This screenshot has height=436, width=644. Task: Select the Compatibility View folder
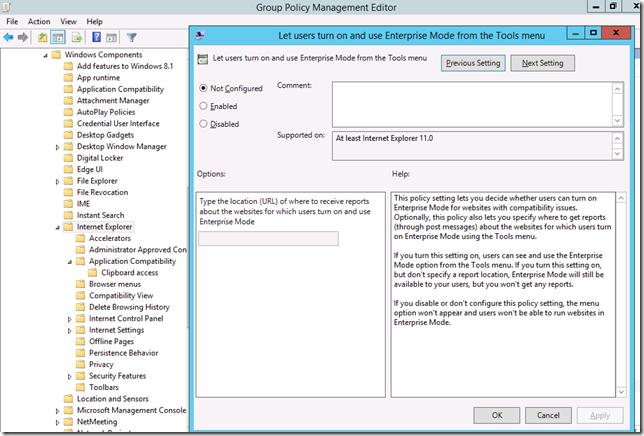point(120,296)
